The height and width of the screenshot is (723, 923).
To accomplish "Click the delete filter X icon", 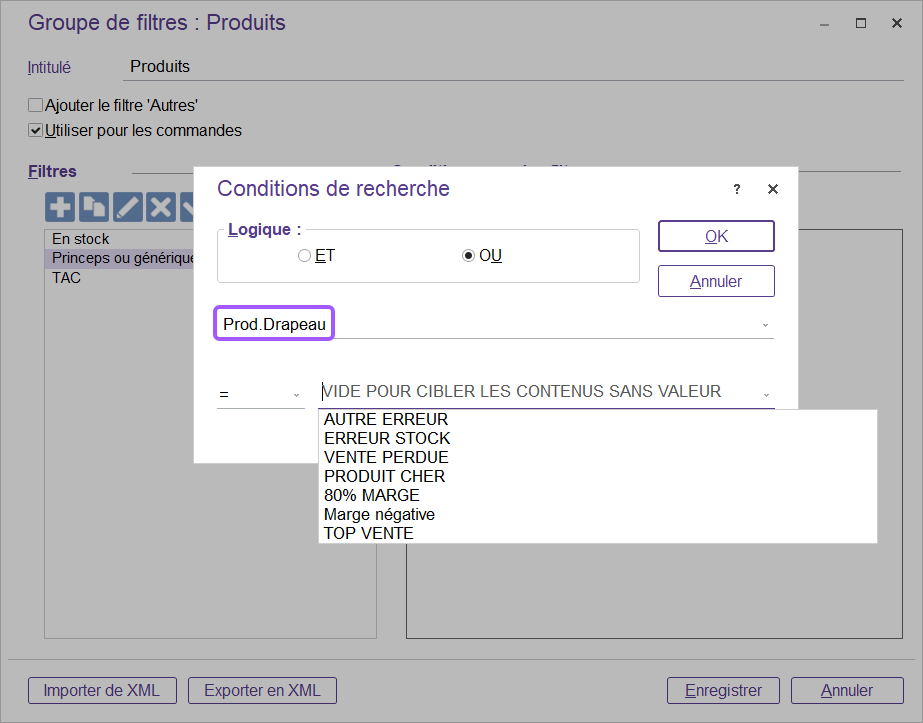I will pyautogui.click(x=160, y=207).
